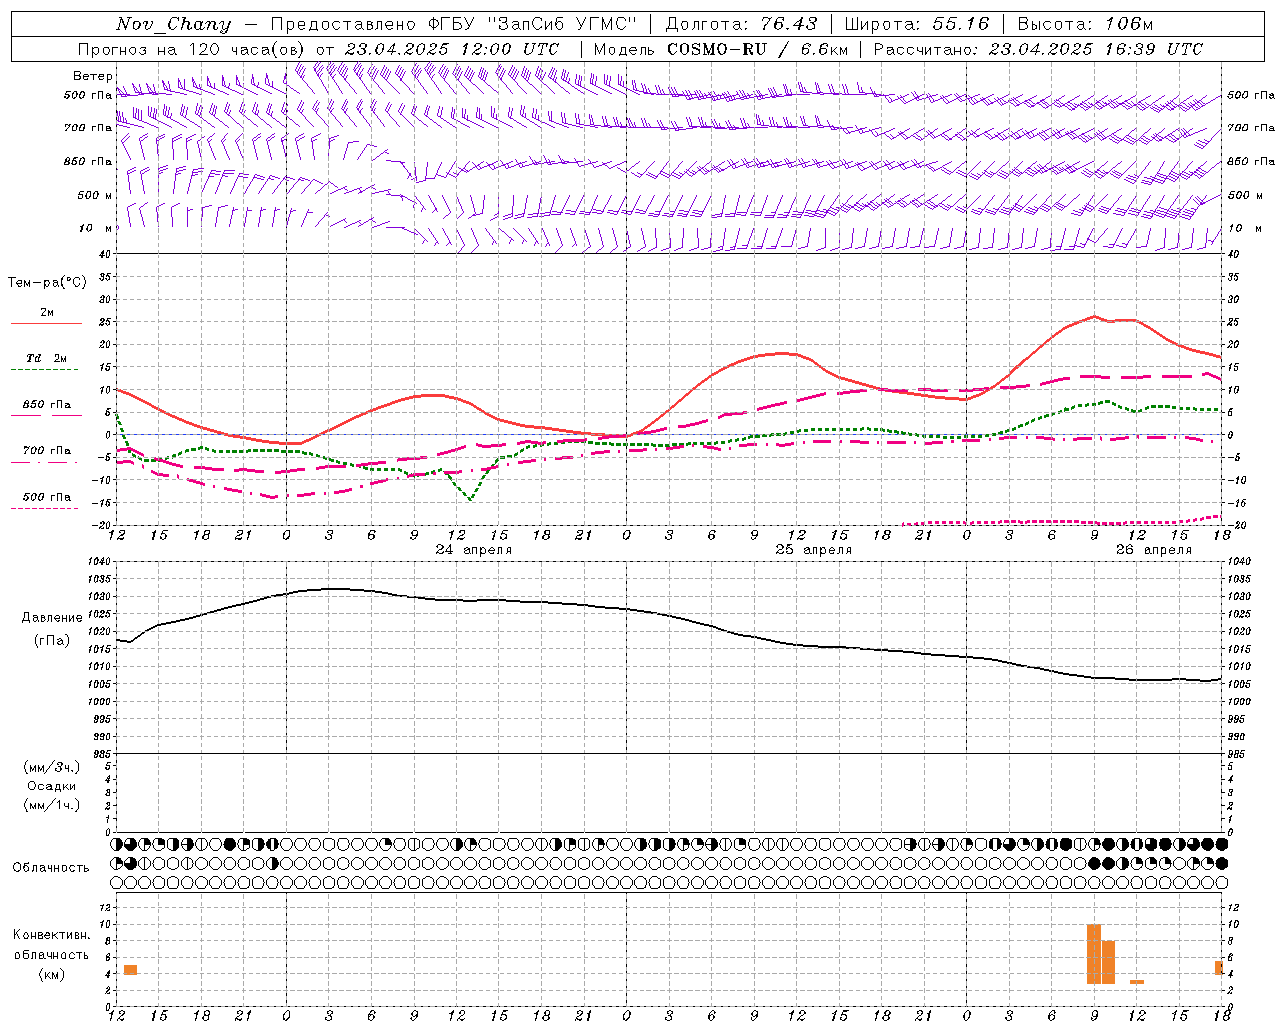Screen dimensions: 1280x1024
Task: Click the 2м temperature legend entry
Action: pyautogui.click(x=47, y=313)
